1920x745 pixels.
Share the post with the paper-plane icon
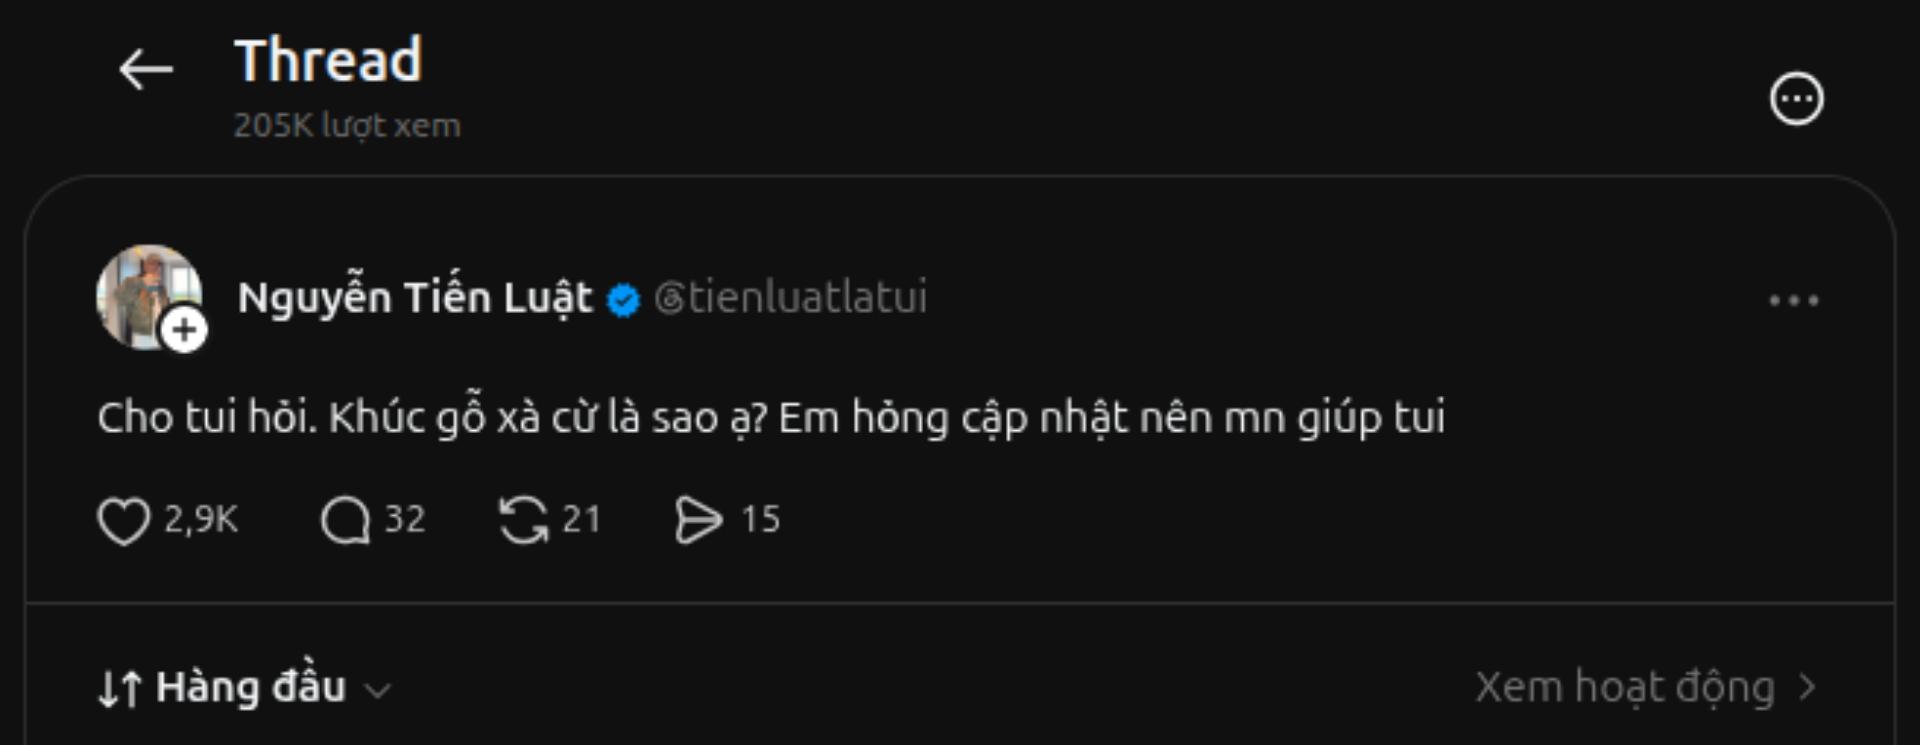(698, 520)
